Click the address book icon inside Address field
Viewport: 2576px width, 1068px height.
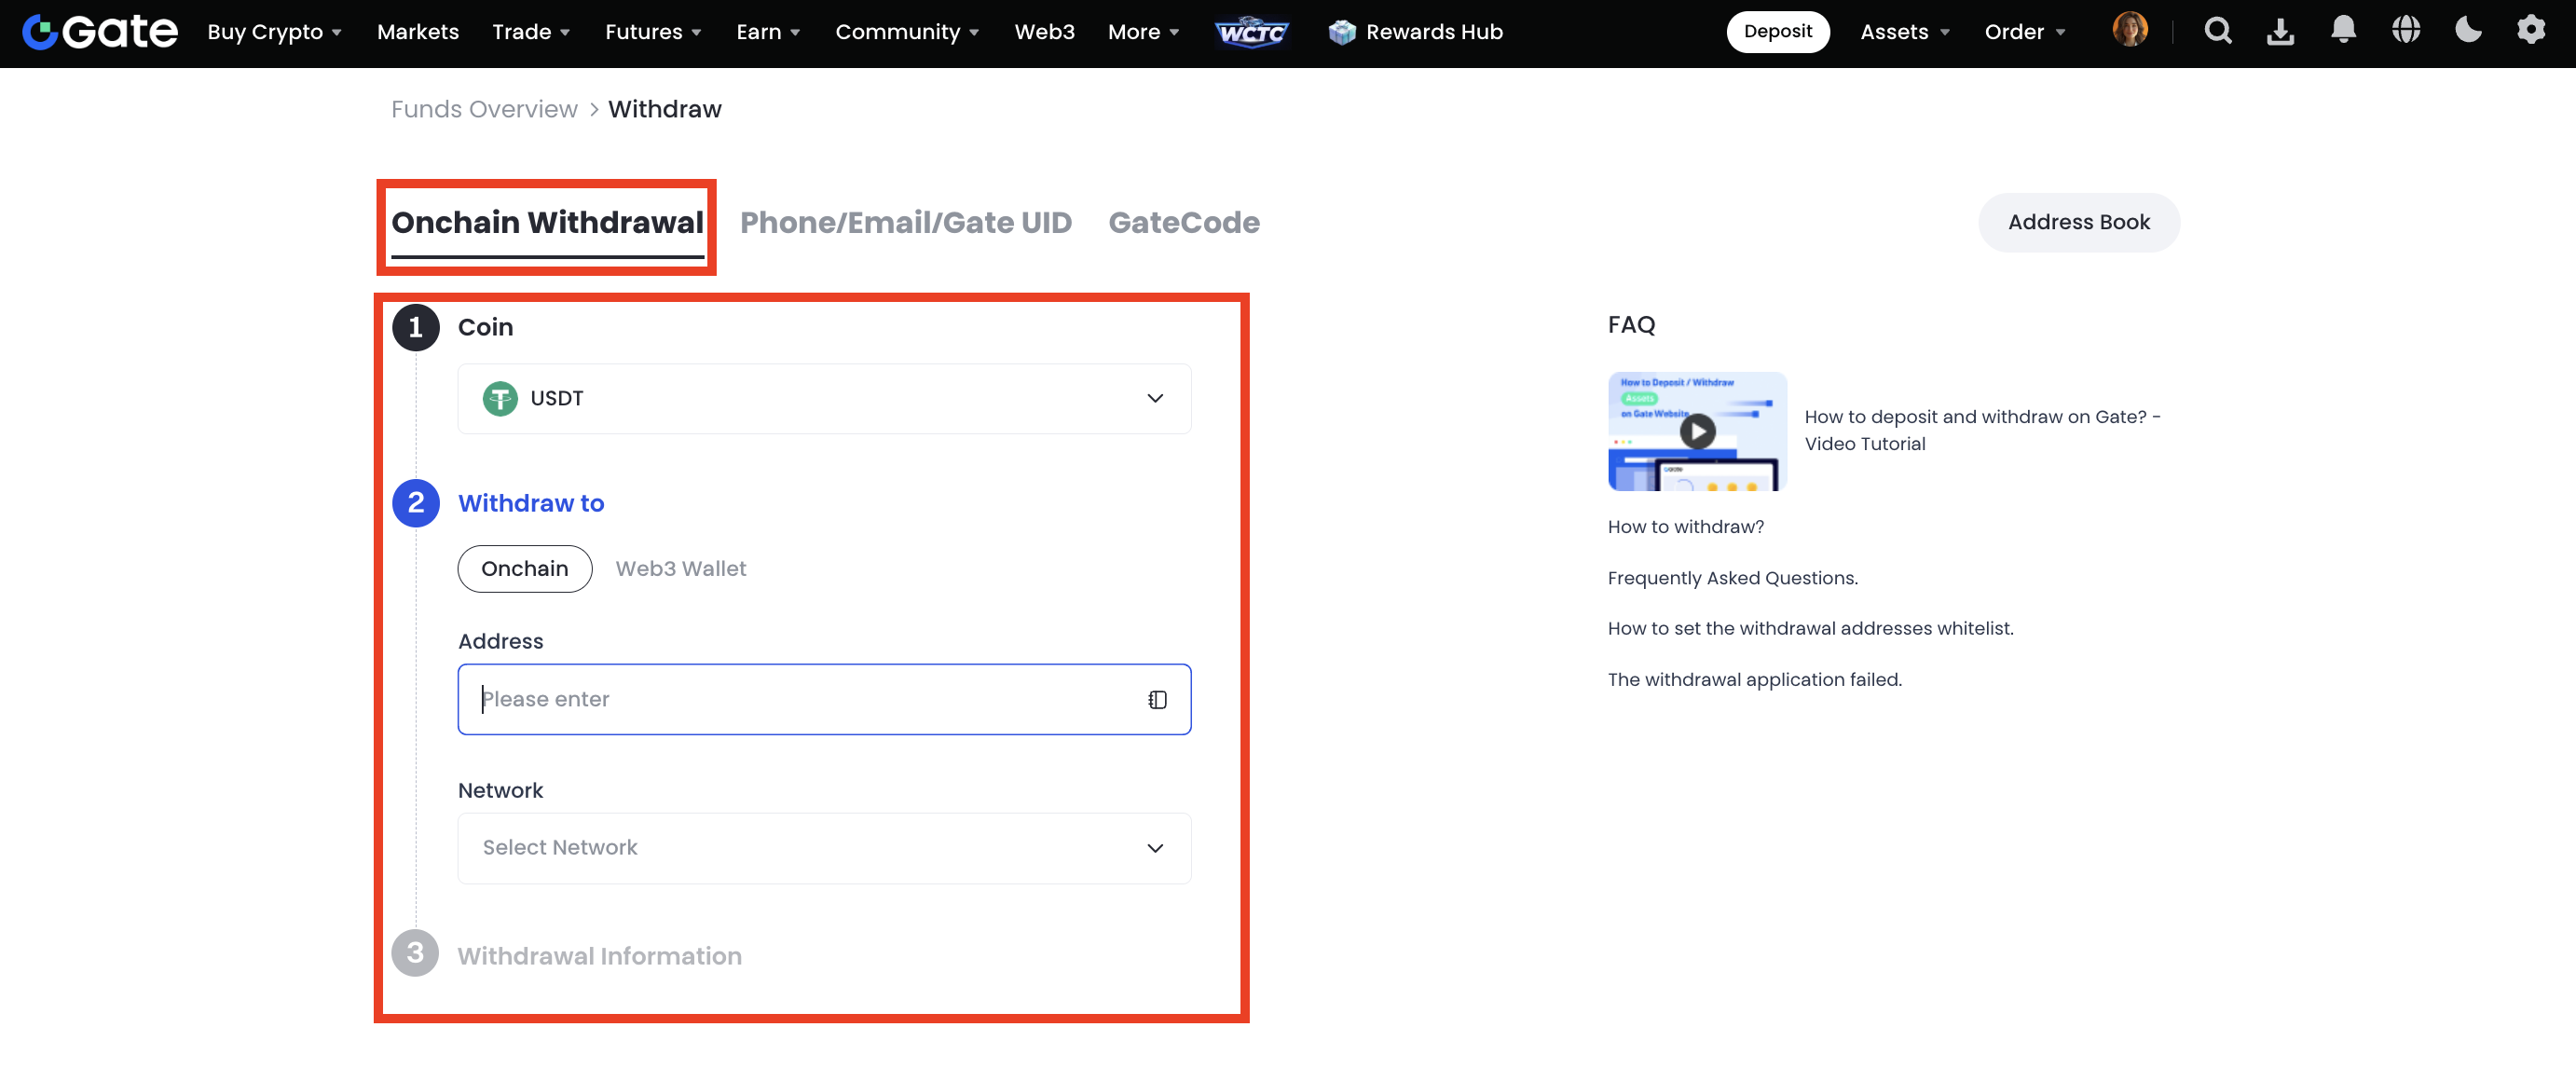(1157, 699)
